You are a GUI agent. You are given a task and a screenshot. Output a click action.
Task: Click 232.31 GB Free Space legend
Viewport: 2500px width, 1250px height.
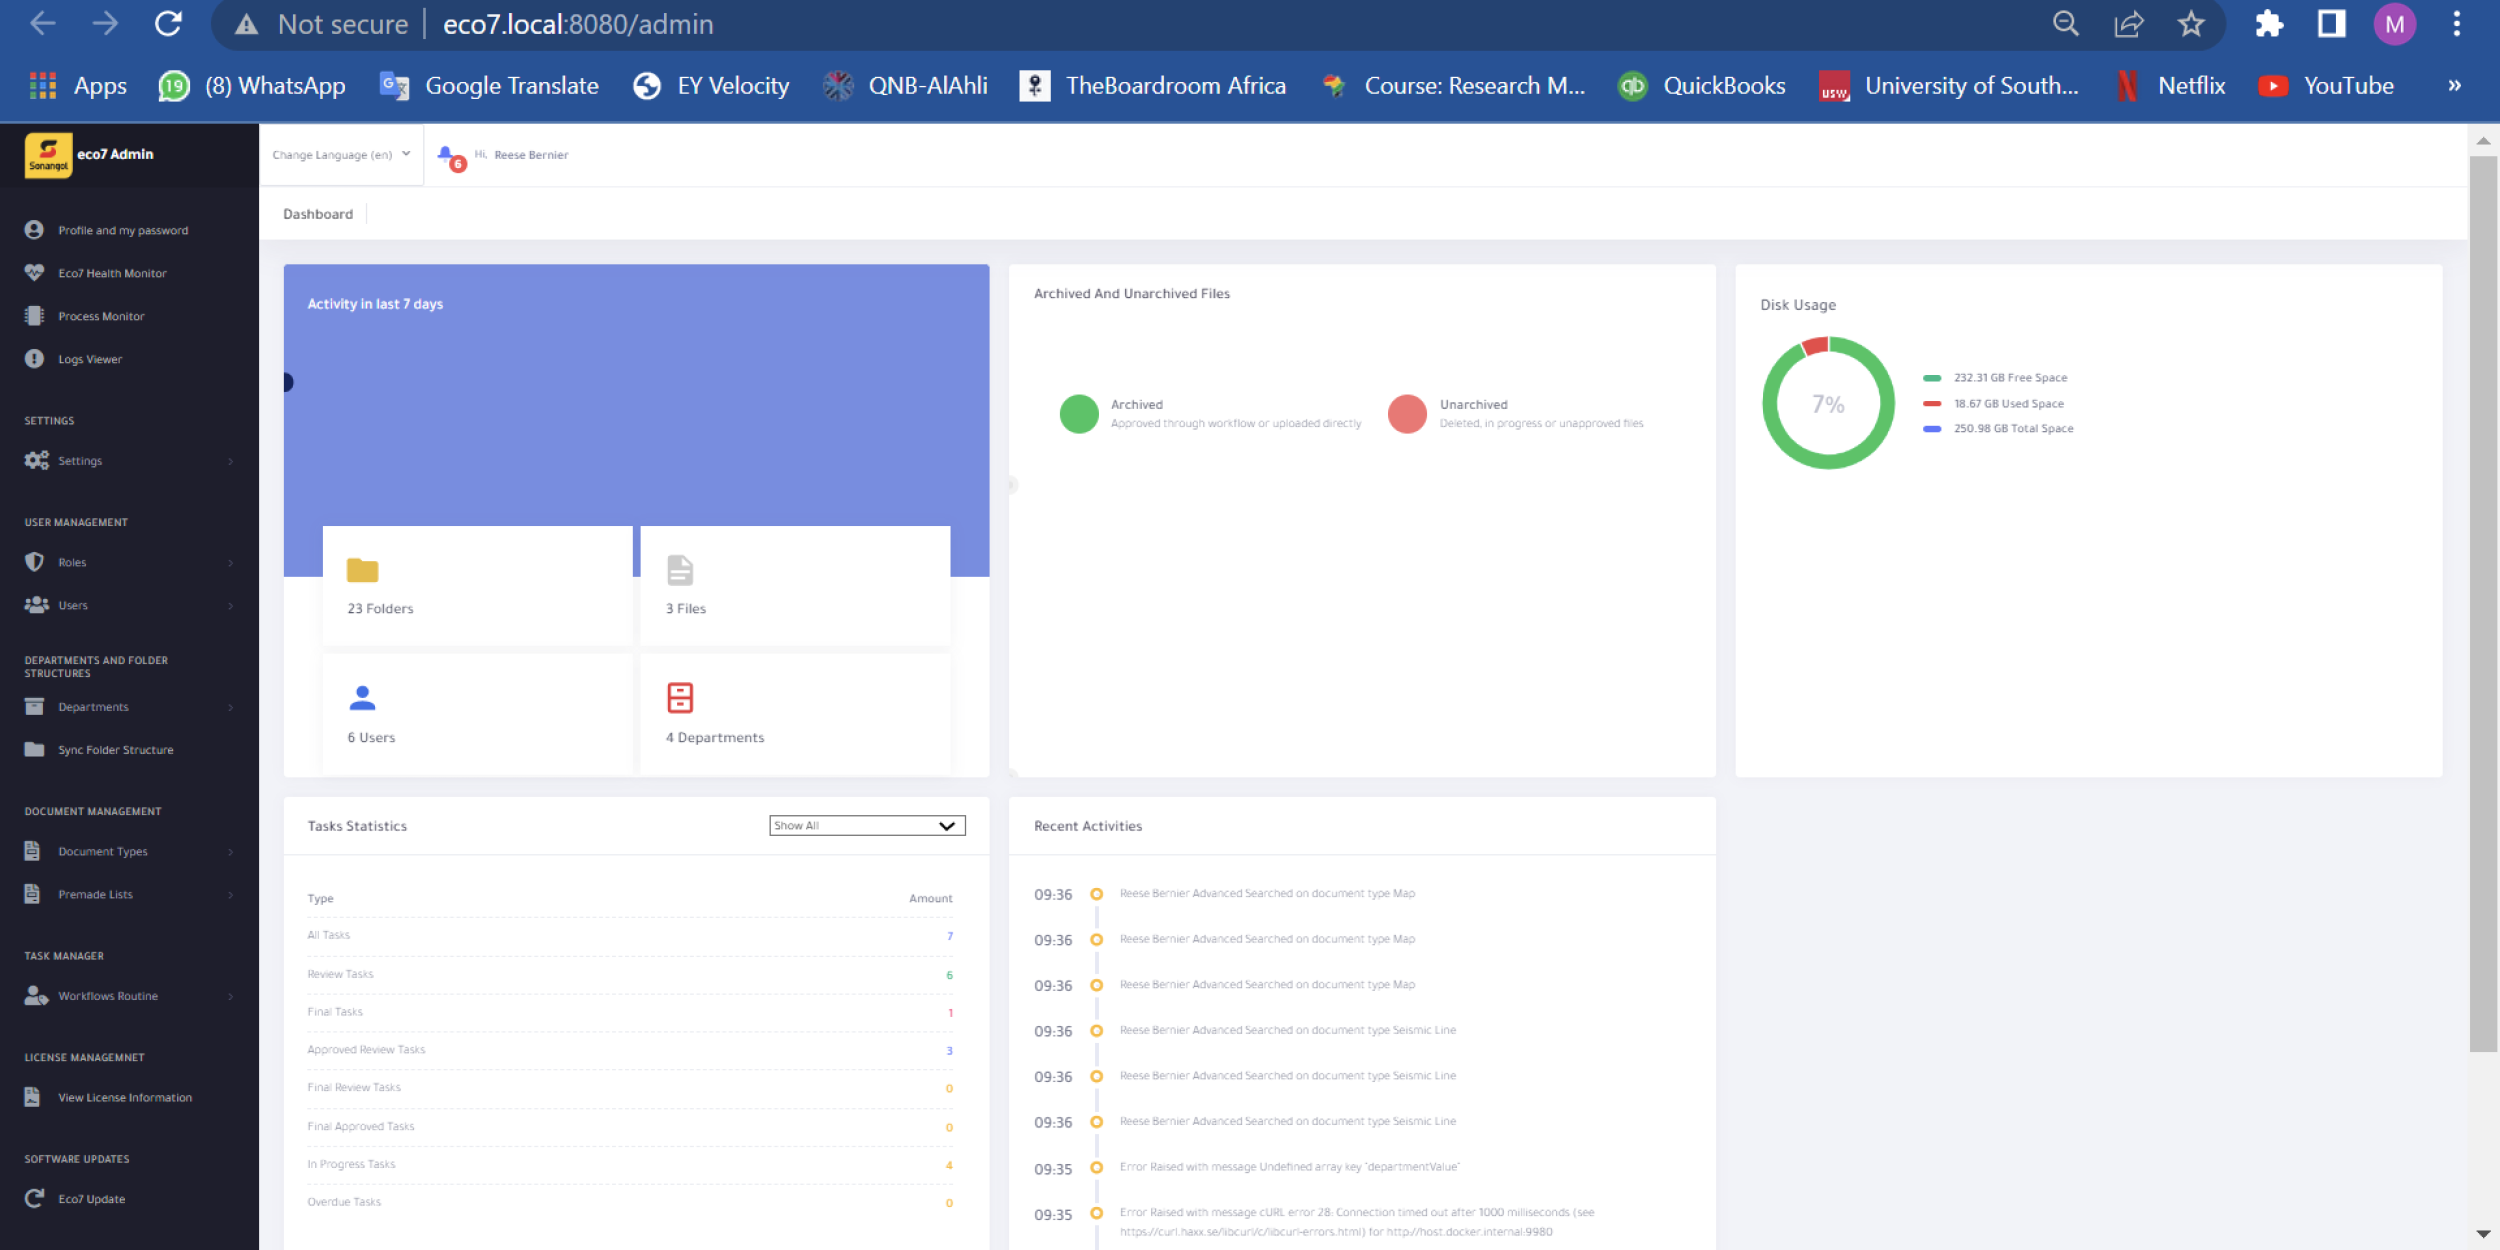click(x=1995, y=378)
